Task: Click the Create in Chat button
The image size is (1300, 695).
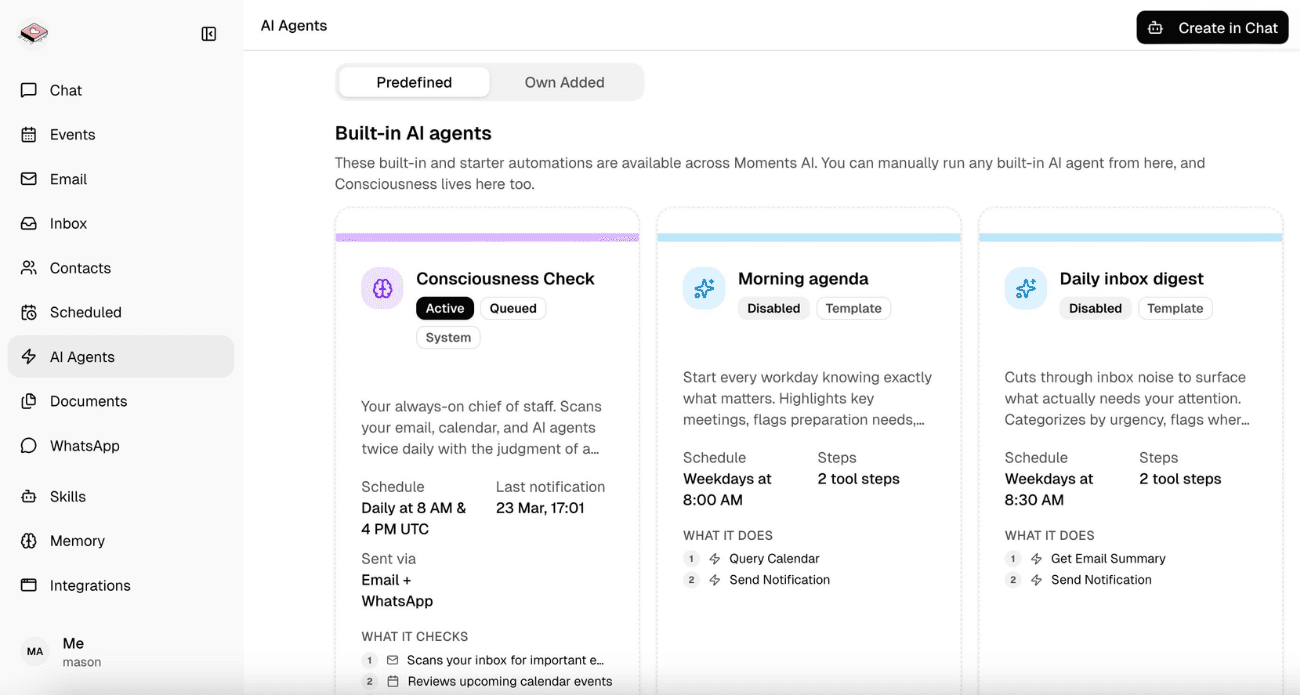Action: click(1212, 28)
